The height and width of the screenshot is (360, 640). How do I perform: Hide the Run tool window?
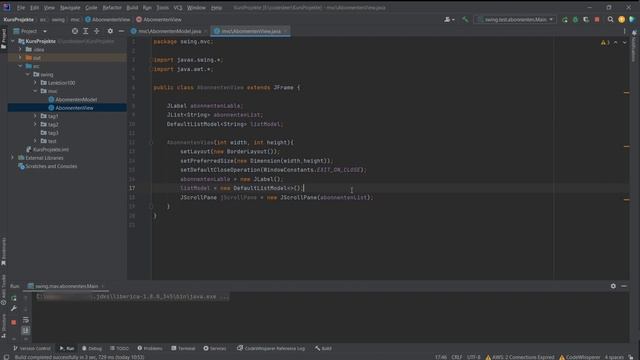pyautogui.click(x=624, y=286)
